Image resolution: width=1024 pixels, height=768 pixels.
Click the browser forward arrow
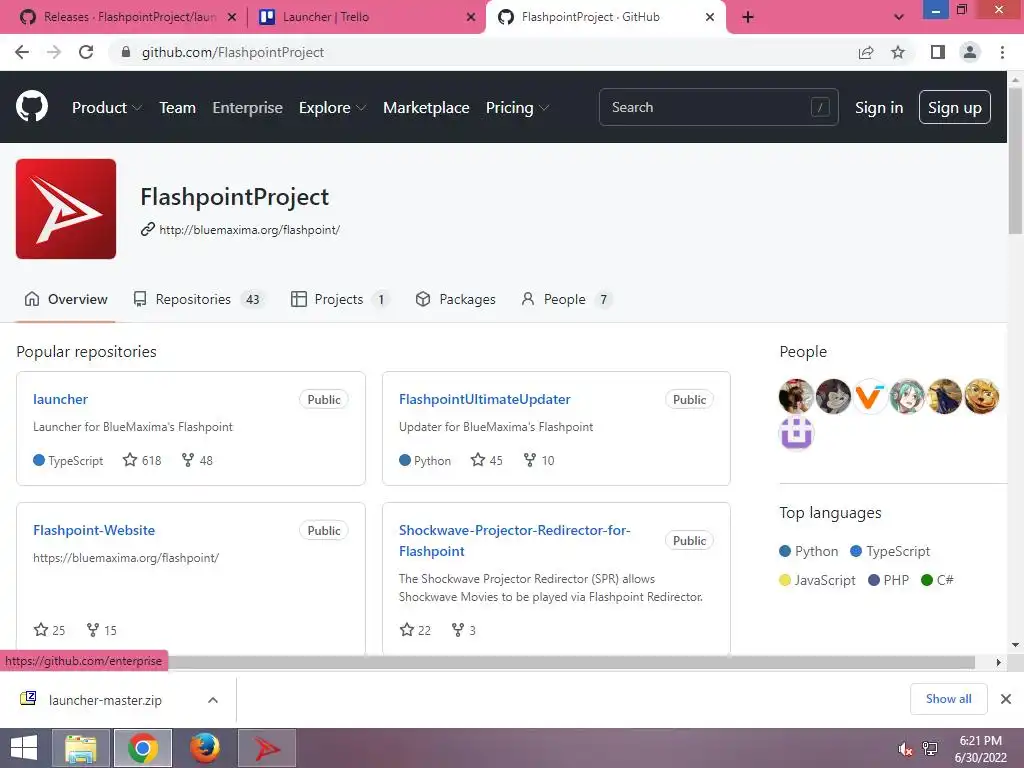(54, 52)
